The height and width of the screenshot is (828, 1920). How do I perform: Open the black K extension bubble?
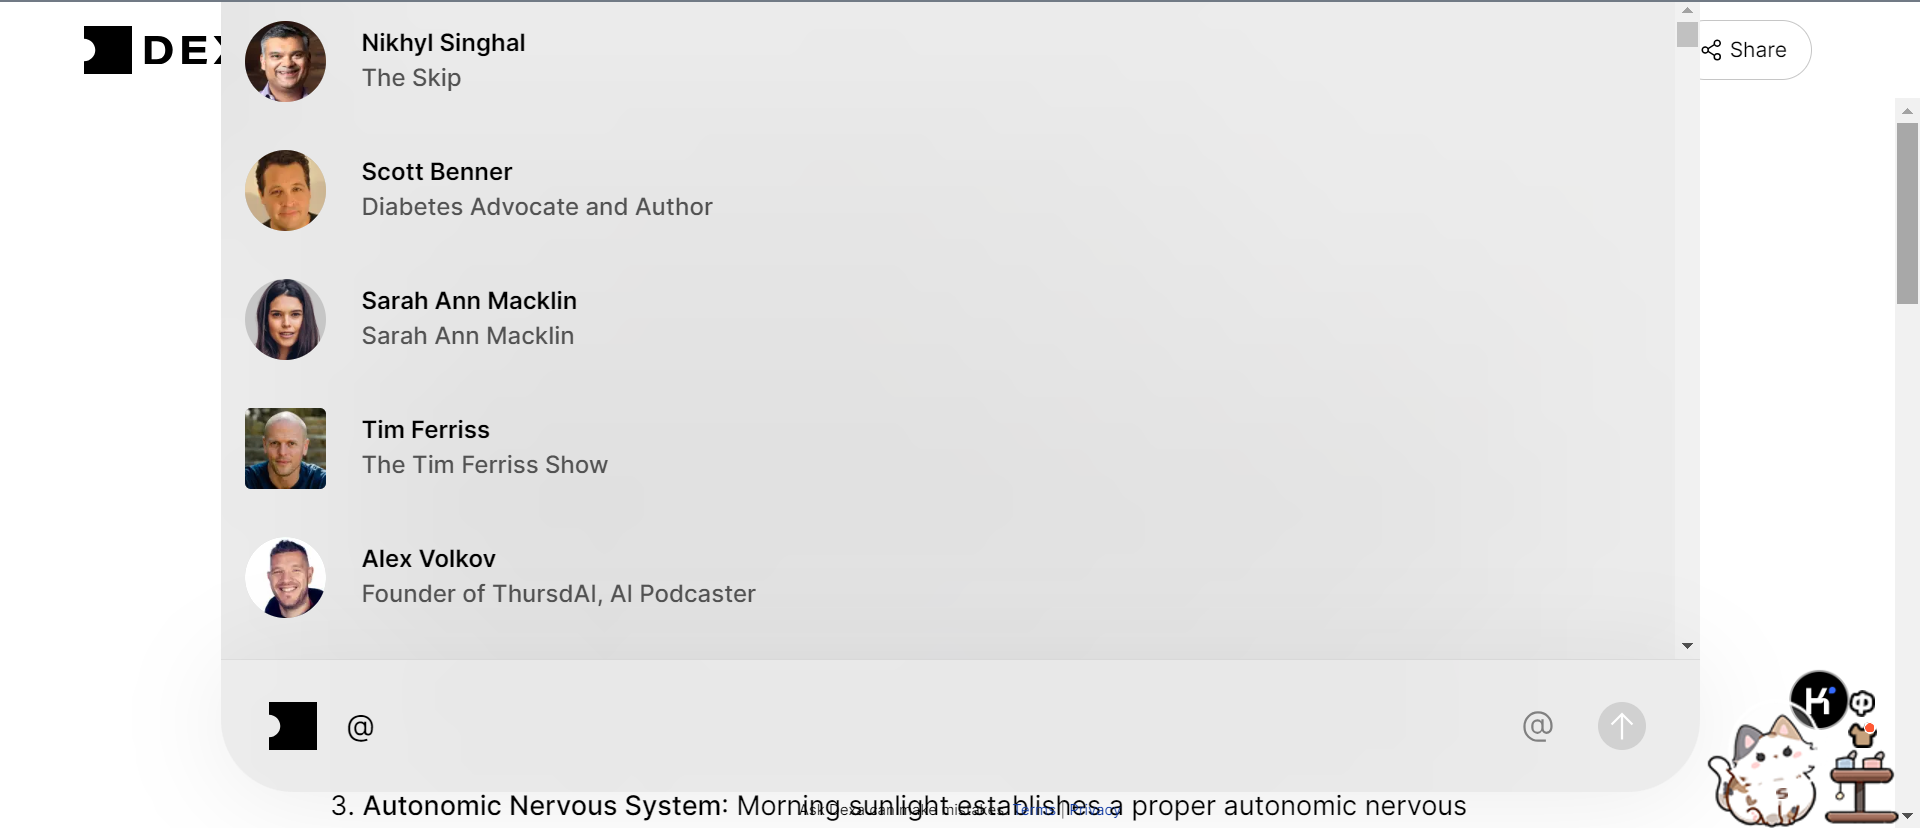pyautogui.click(x=1817, y=699)
